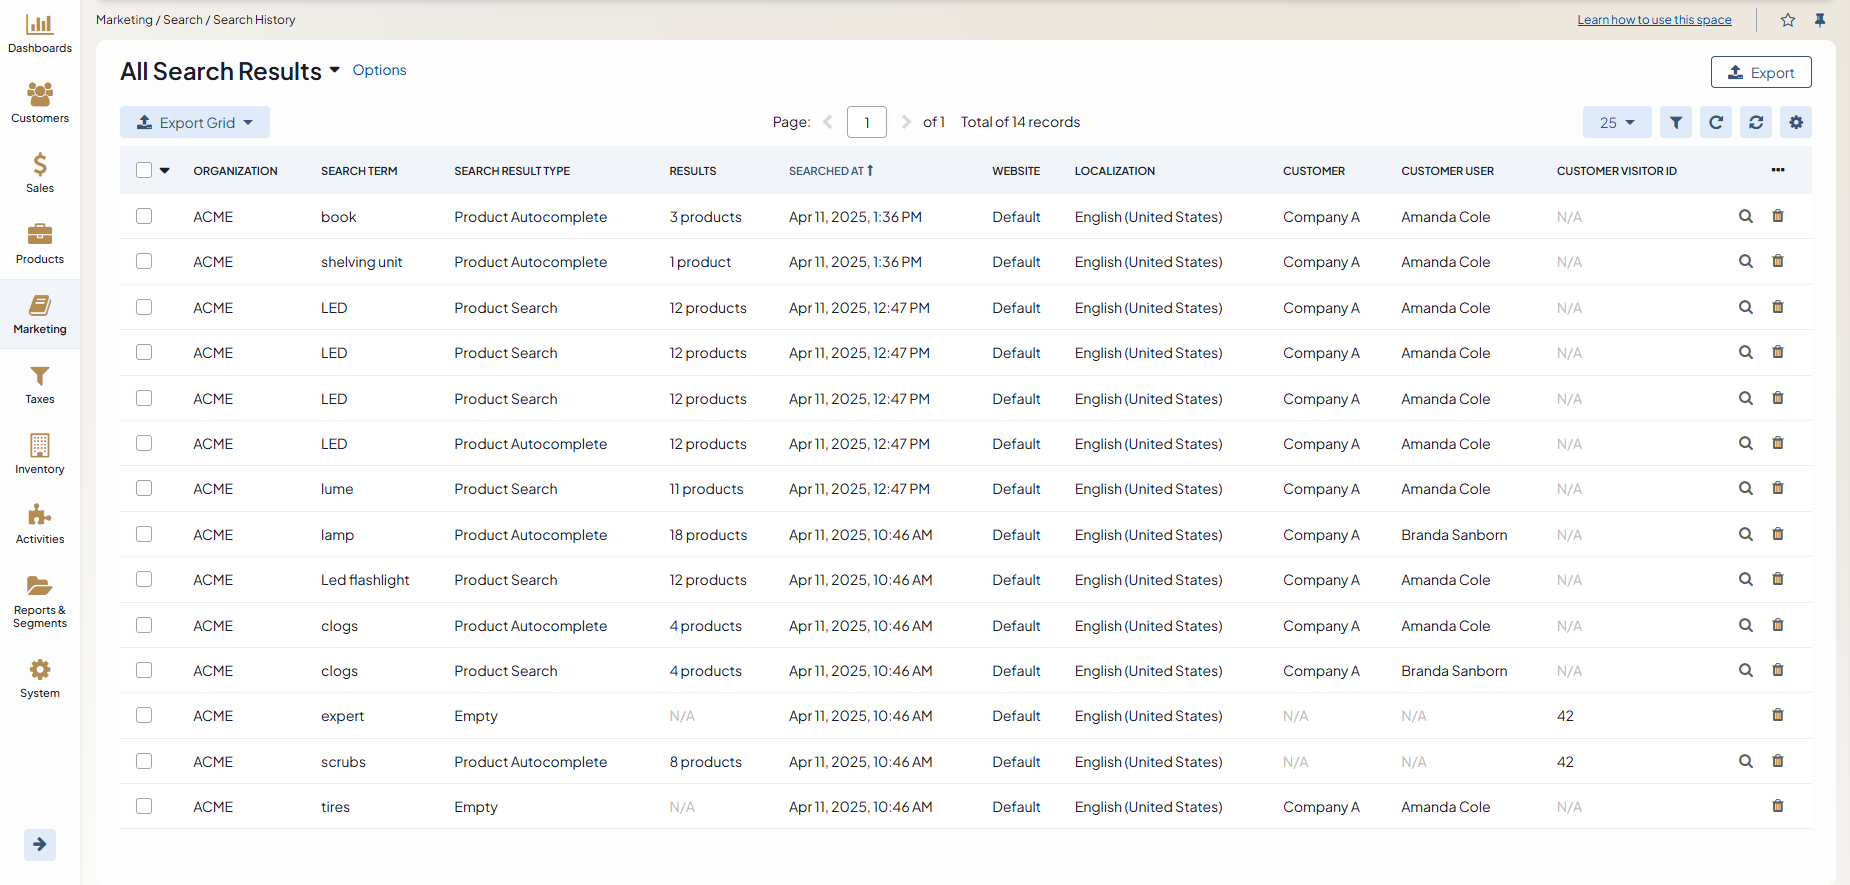Viewport: 1850px width, 885px height.
Task: Open the Export Grid dropdown
Action: 195,122
